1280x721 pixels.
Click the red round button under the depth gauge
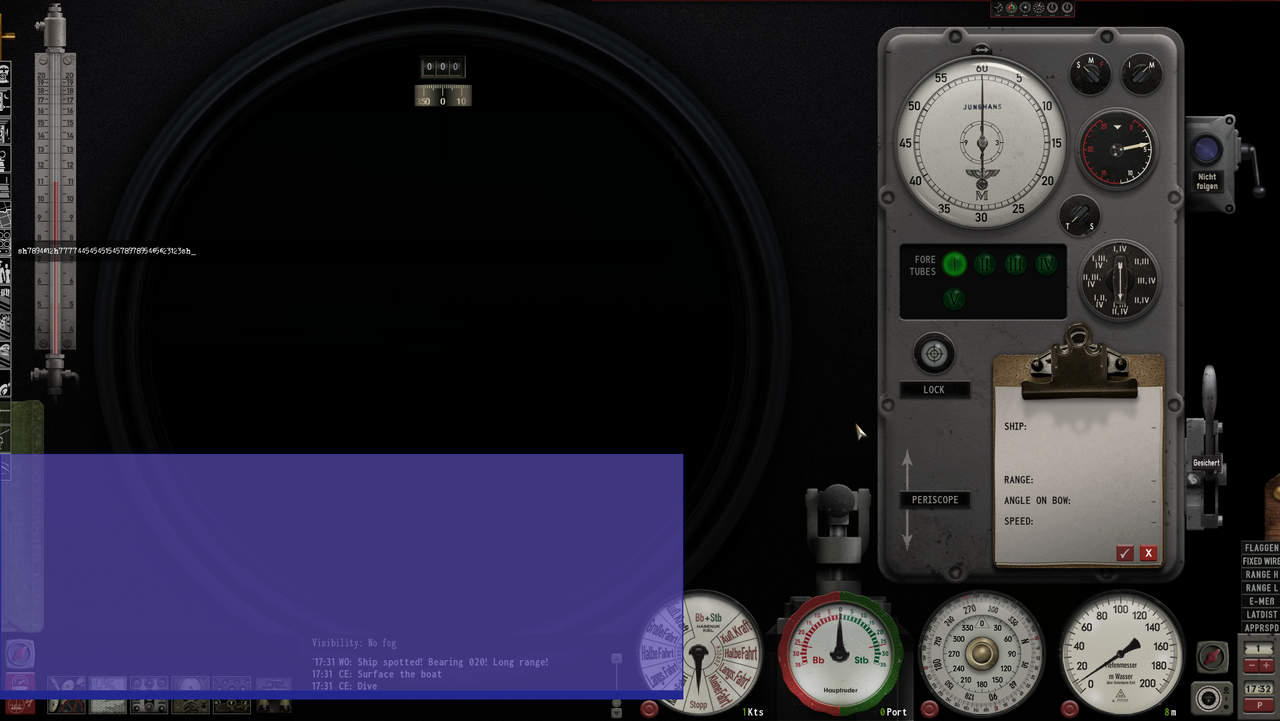coord(1070,709)
